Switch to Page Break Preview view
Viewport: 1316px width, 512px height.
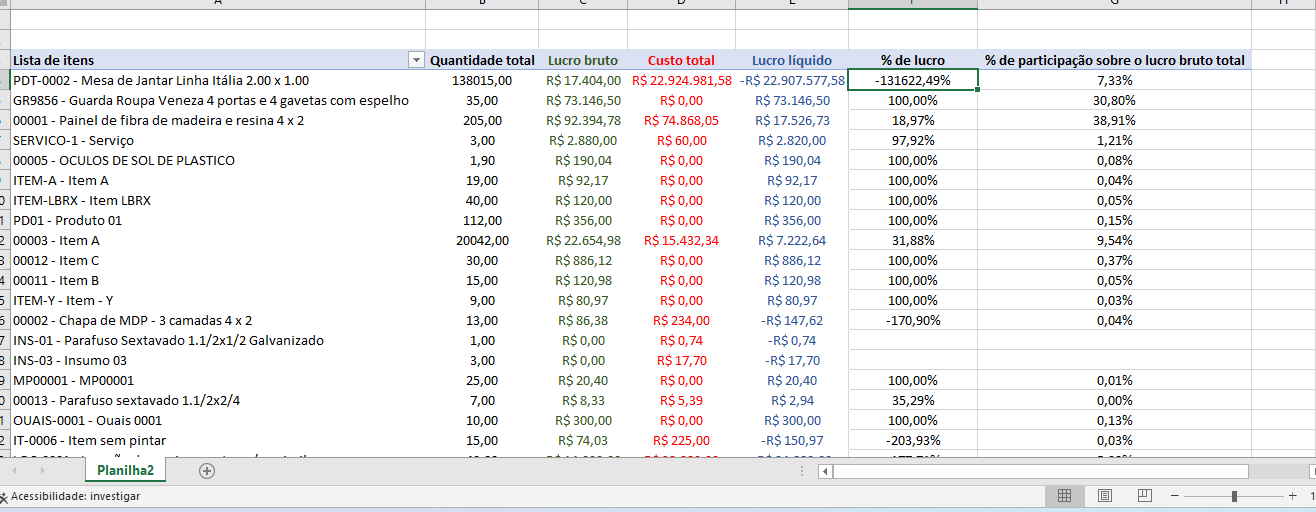pyautogui.click(x=1144, y=496)
